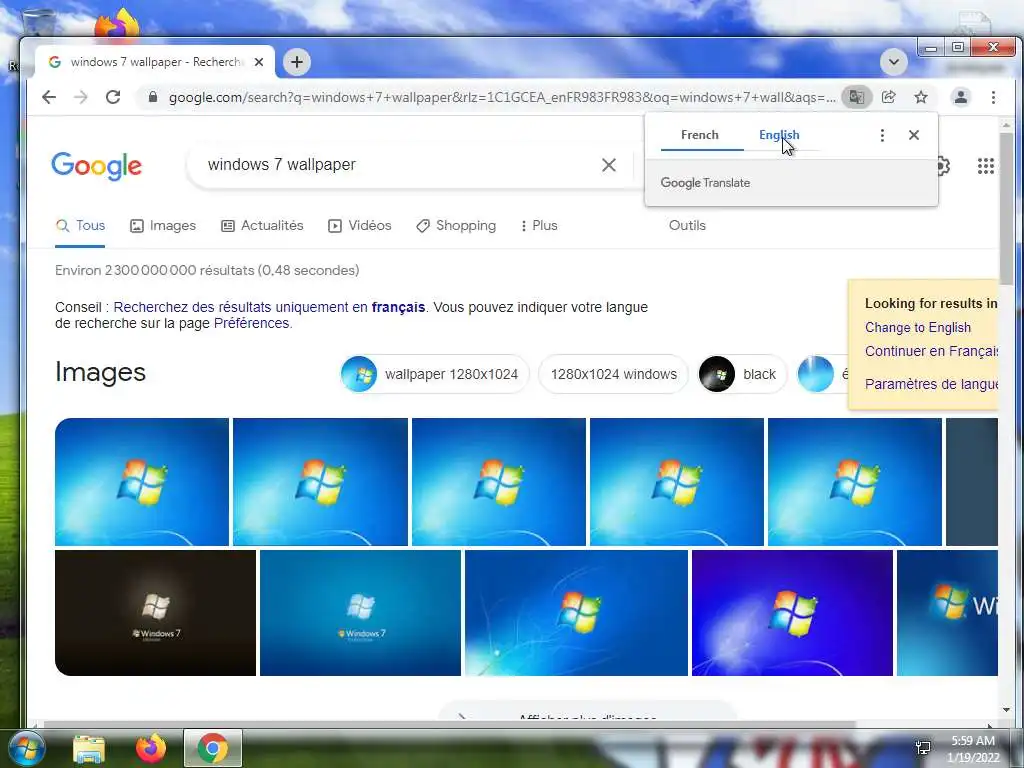This screenshot has height=768, width=1024.
Task: Select the Tous search tab
Action: pyautogui.click(x=80, y=226)
